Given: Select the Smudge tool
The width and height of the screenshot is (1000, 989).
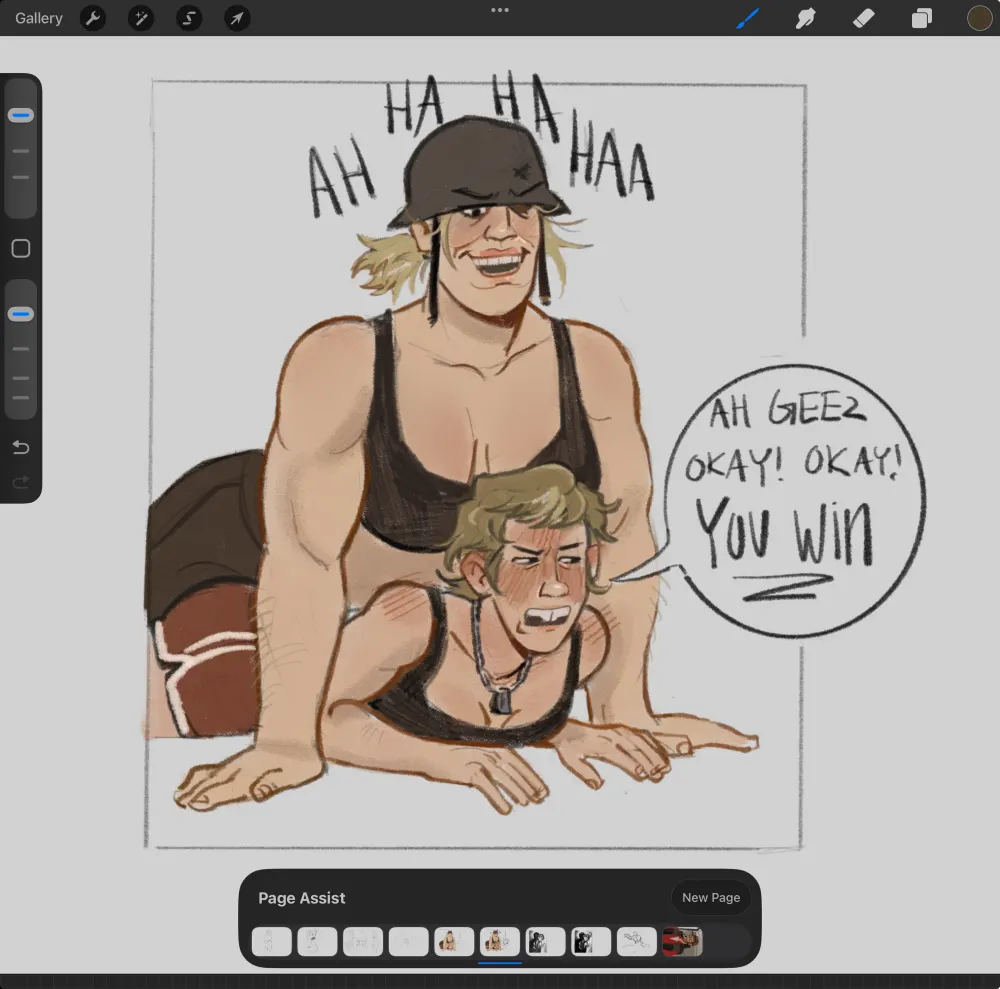Looking at the screenshot, I should pos(805,18).
